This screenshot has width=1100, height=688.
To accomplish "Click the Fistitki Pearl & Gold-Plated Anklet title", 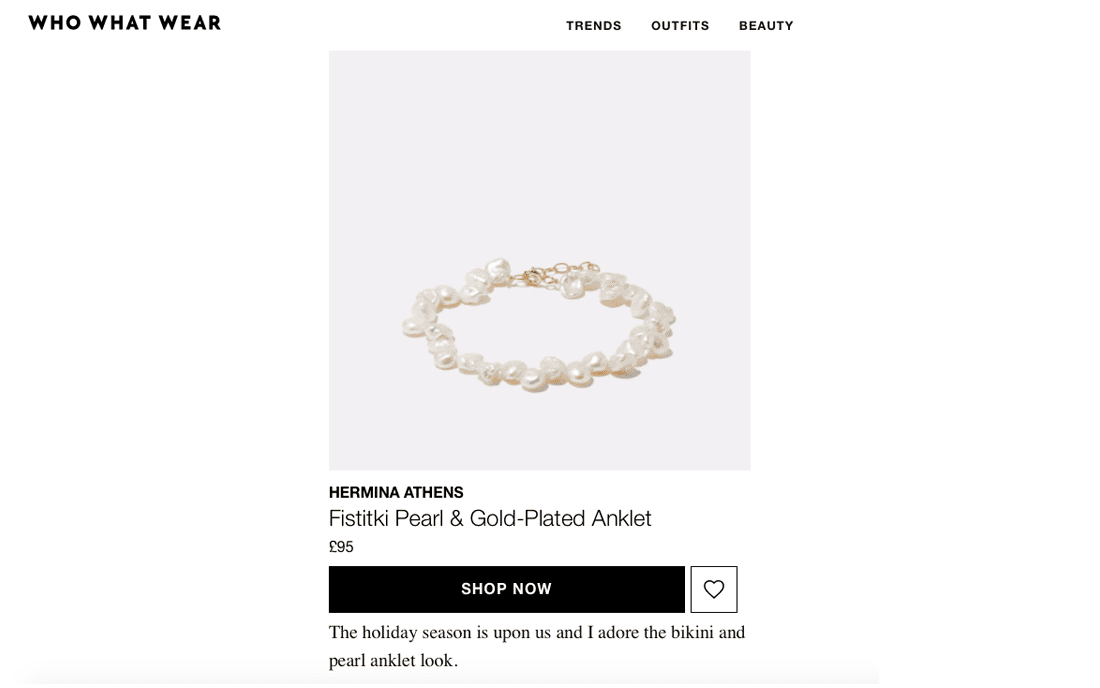I will (x=490, y=518).
